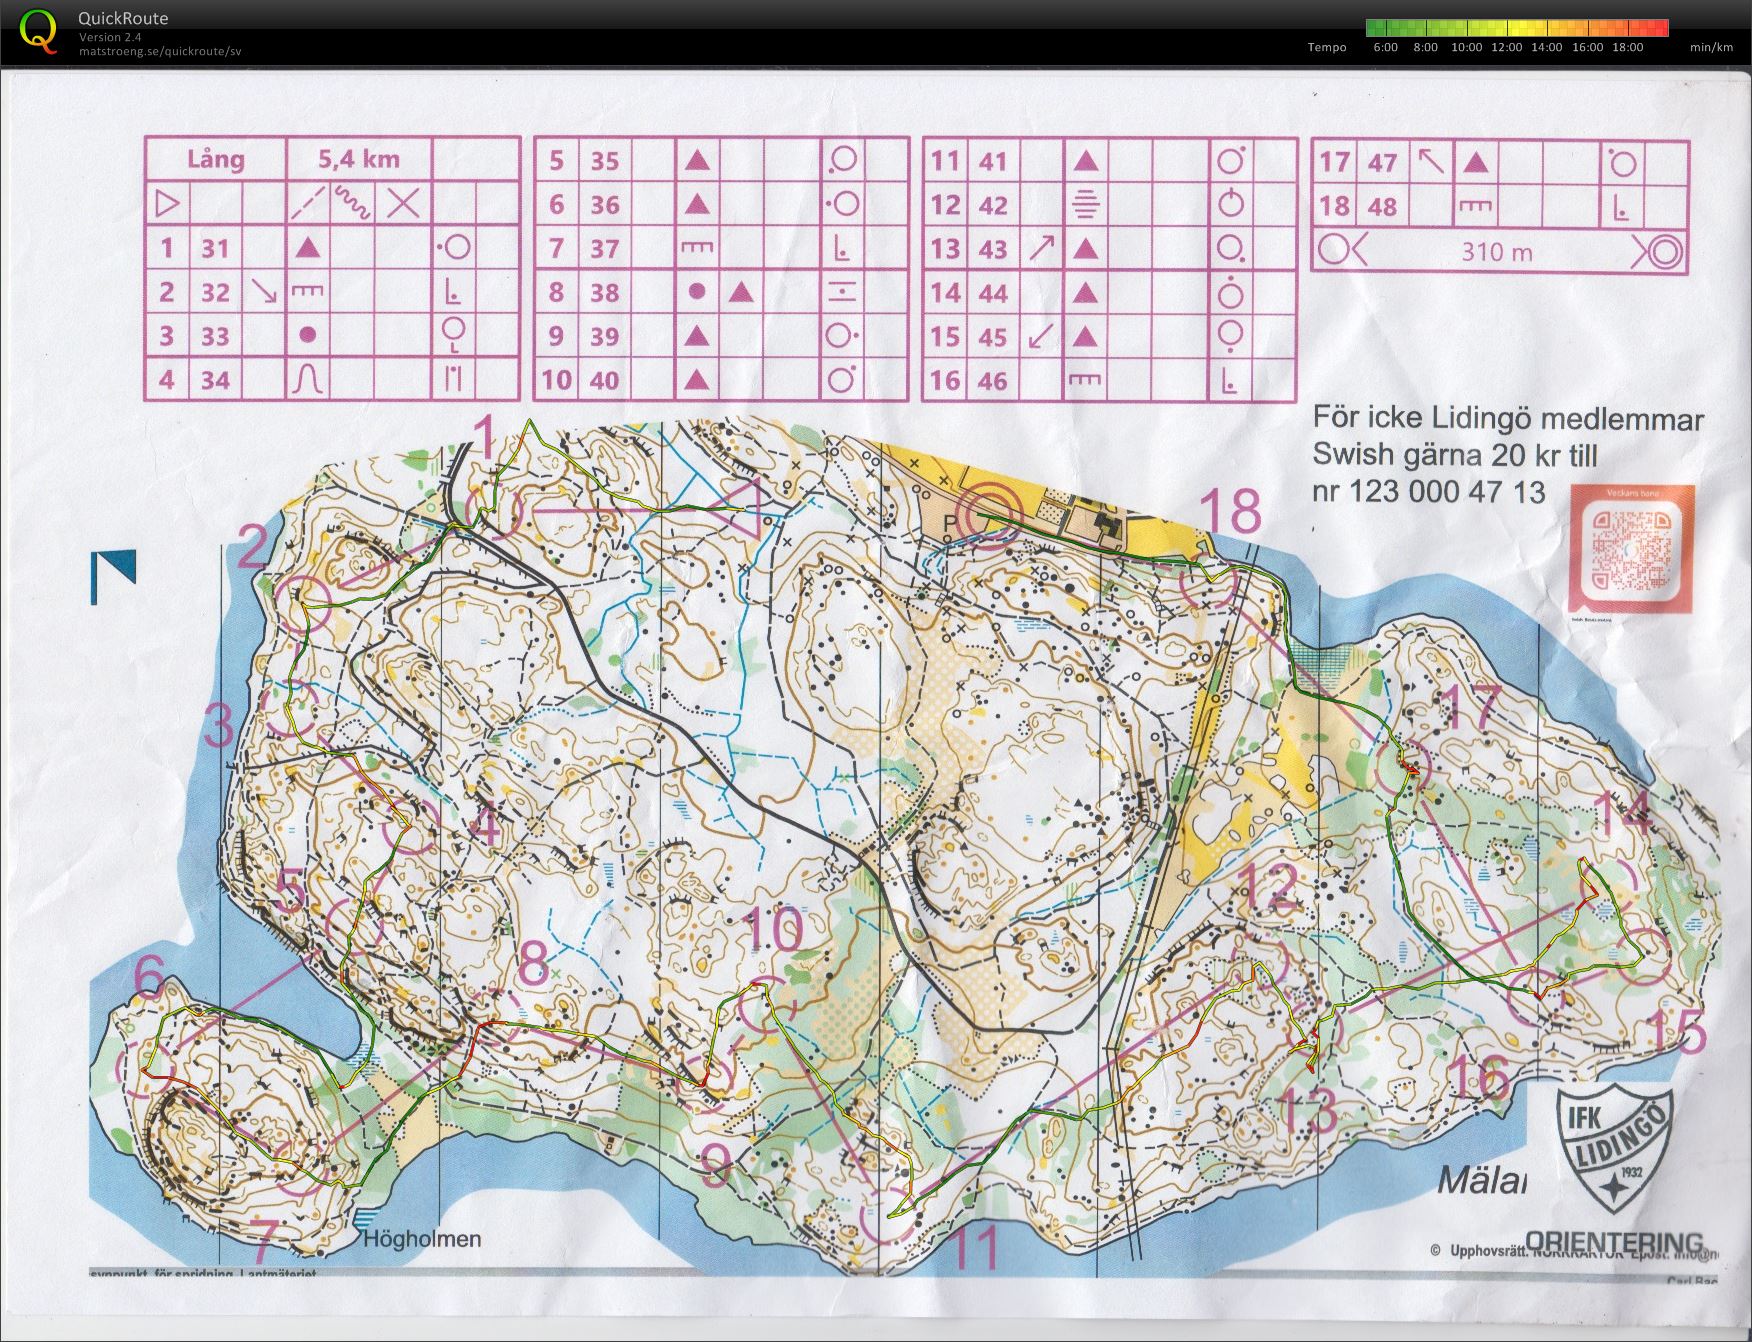This screenshot has width=1752, height=1342.
Task: Click the blue north arrow on the map
Action: click(x=114, y=577)
